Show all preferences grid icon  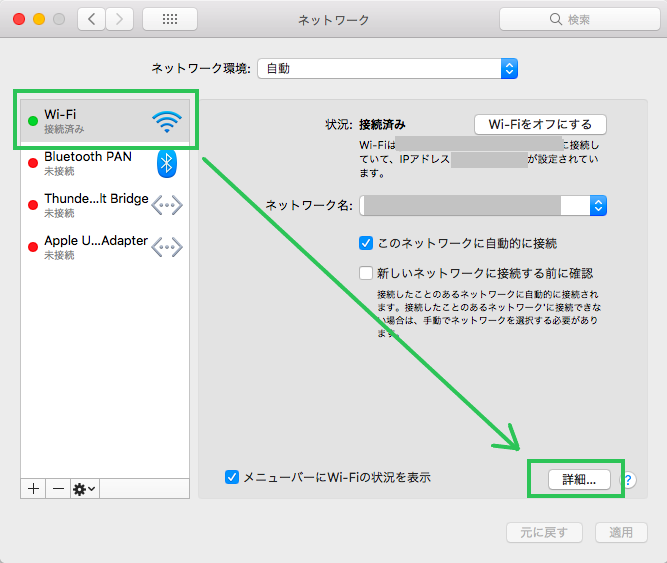tap(170, 19)
